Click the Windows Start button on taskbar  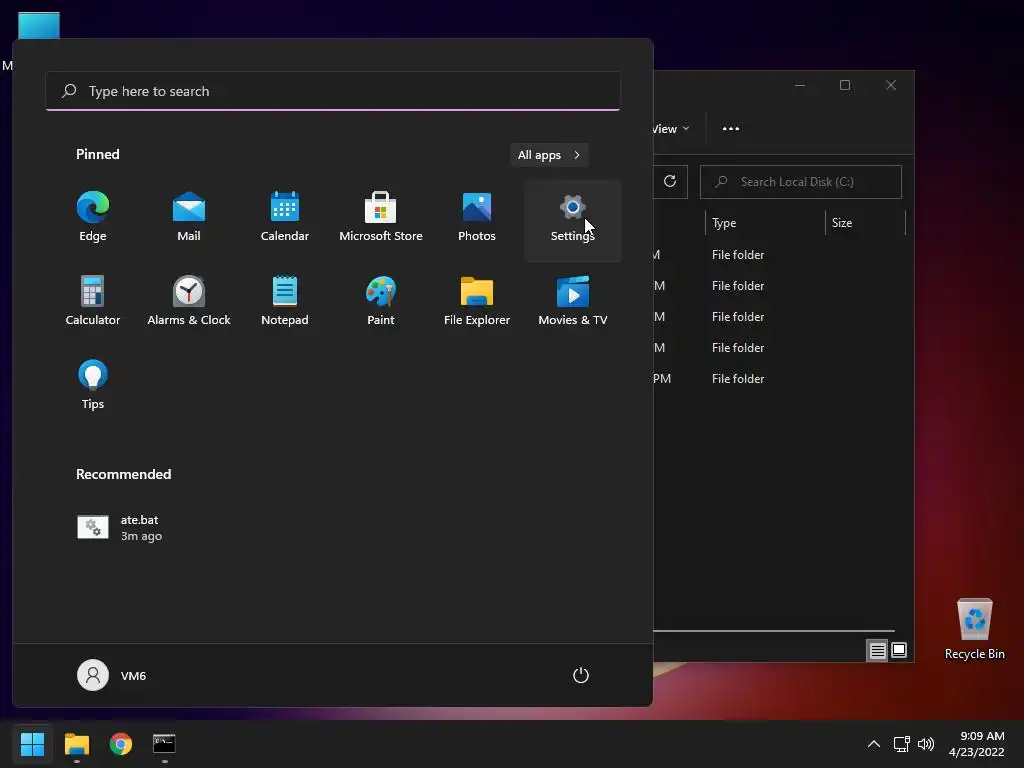[x=32, y=744]
